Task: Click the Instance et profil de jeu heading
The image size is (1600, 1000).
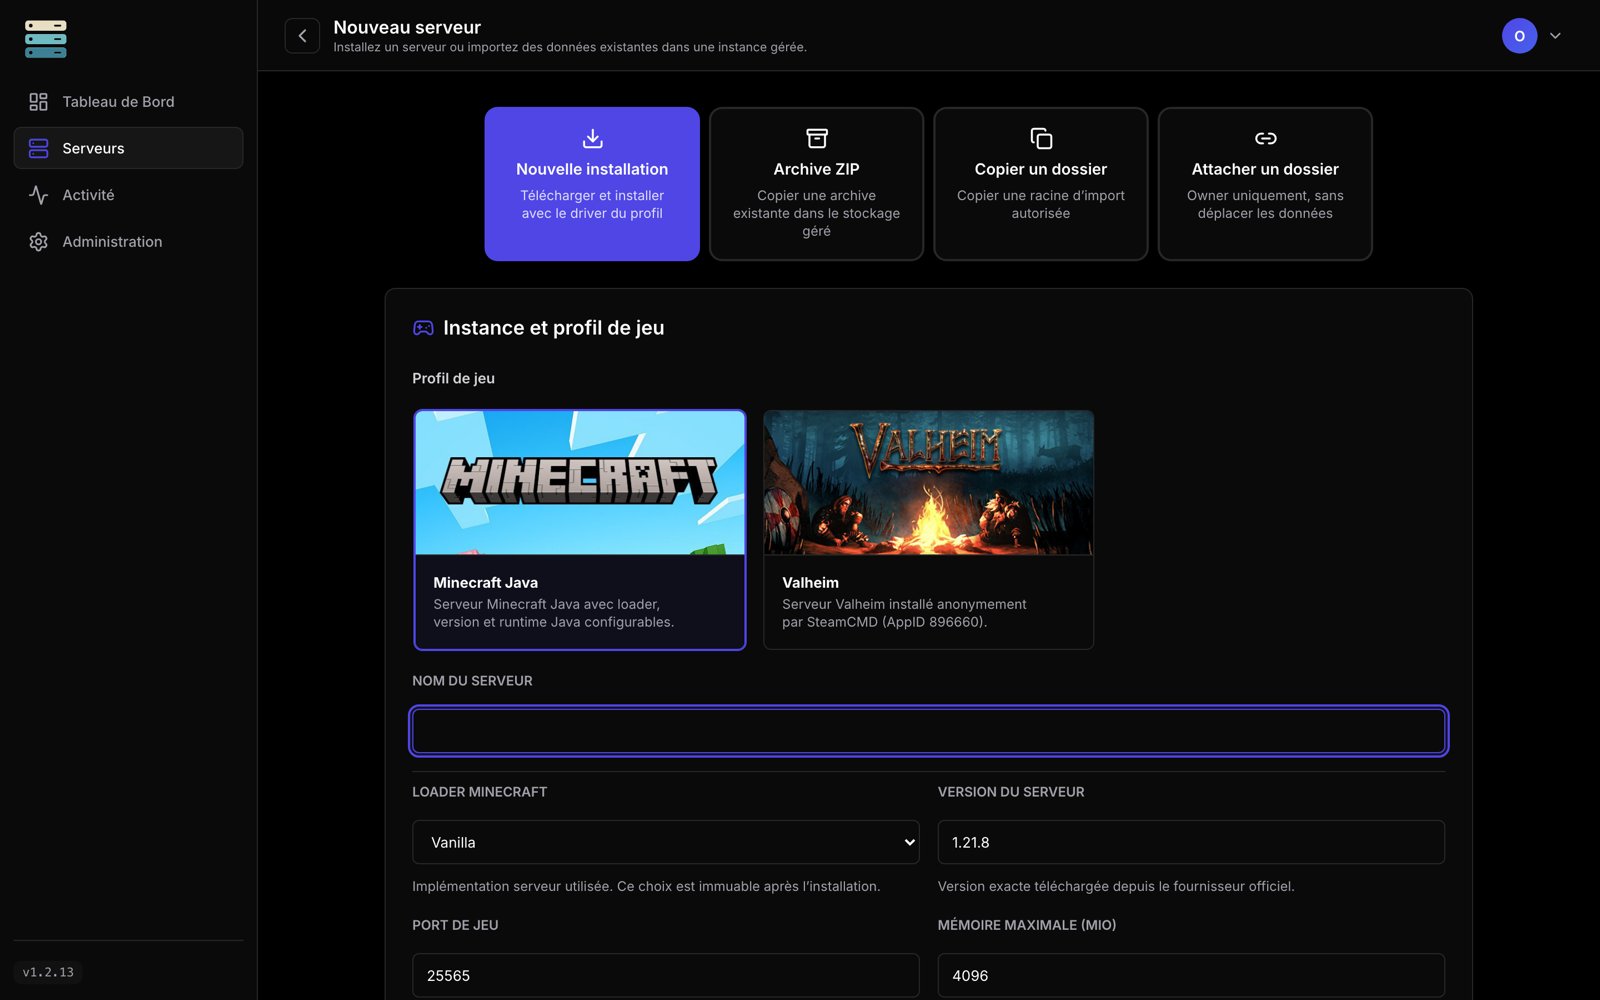Action: pos(554,328)
